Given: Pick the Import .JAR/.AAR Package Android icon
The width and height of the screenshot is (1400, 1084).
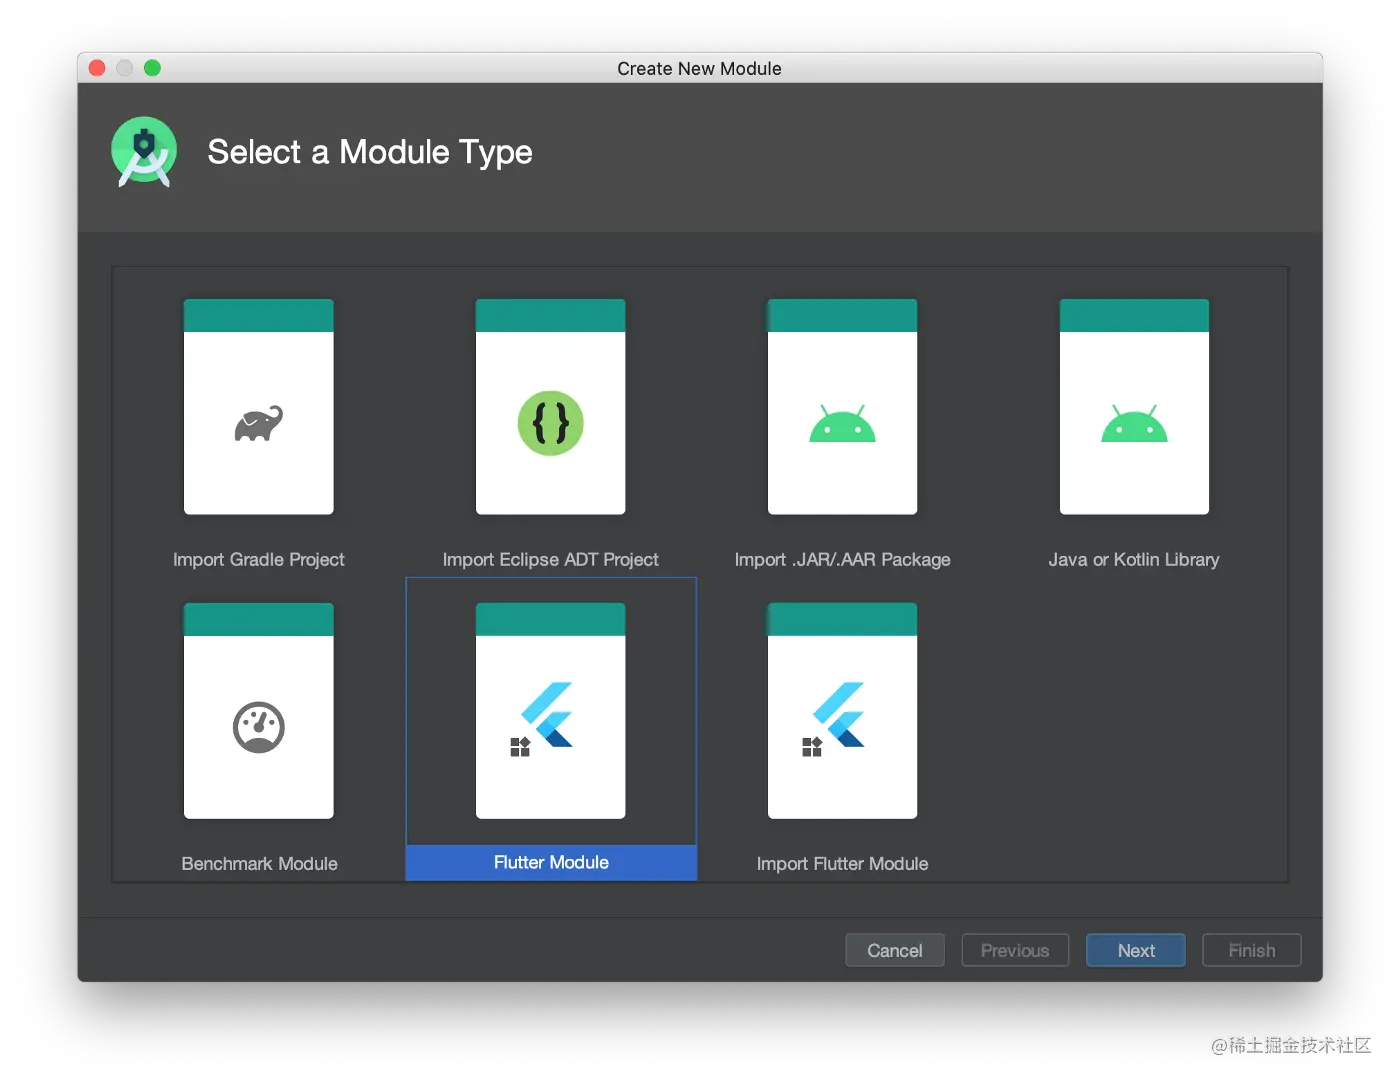Looking at the screenshot, I should coord(842,424).
